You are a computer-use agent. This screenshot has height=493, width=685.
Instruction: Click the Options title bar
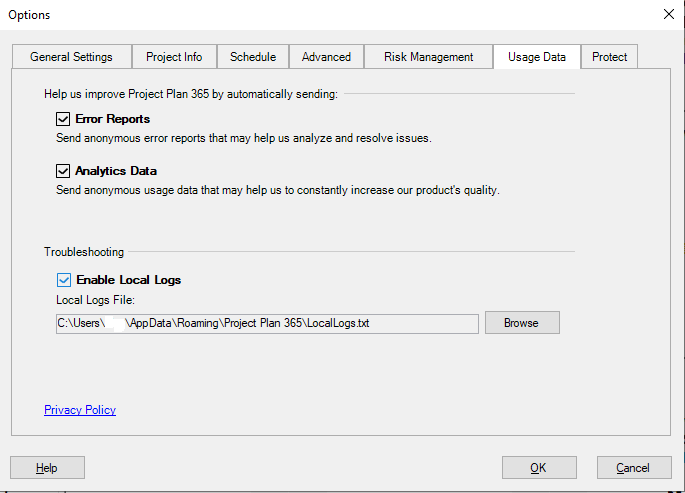click(x=300, y=14)
